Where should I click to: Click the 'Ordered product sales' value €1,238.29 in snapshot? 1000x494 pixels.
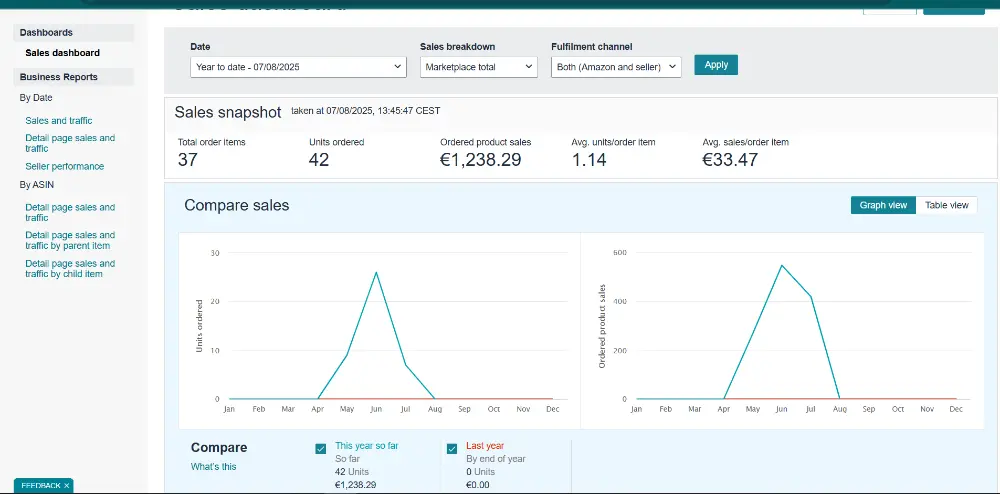(480, 159)
